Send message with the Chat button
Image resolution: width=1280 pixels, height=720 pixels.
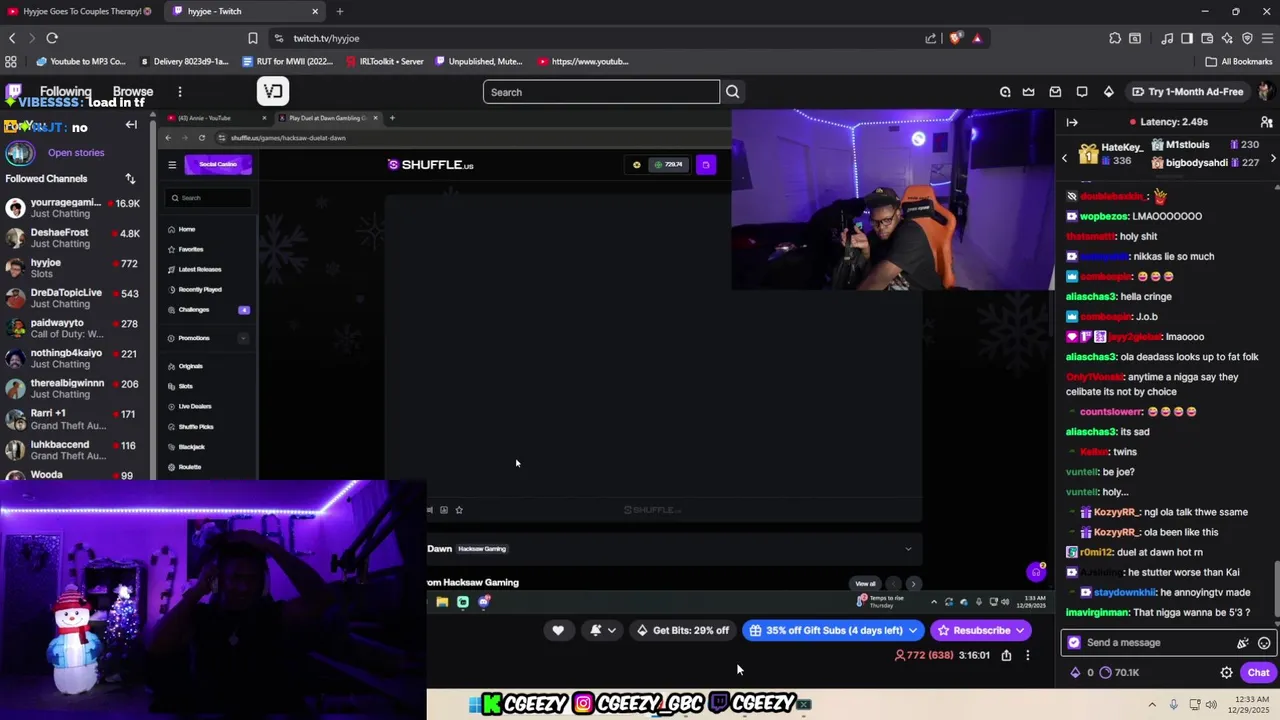pyautogui.click(x=1258, y=672)
